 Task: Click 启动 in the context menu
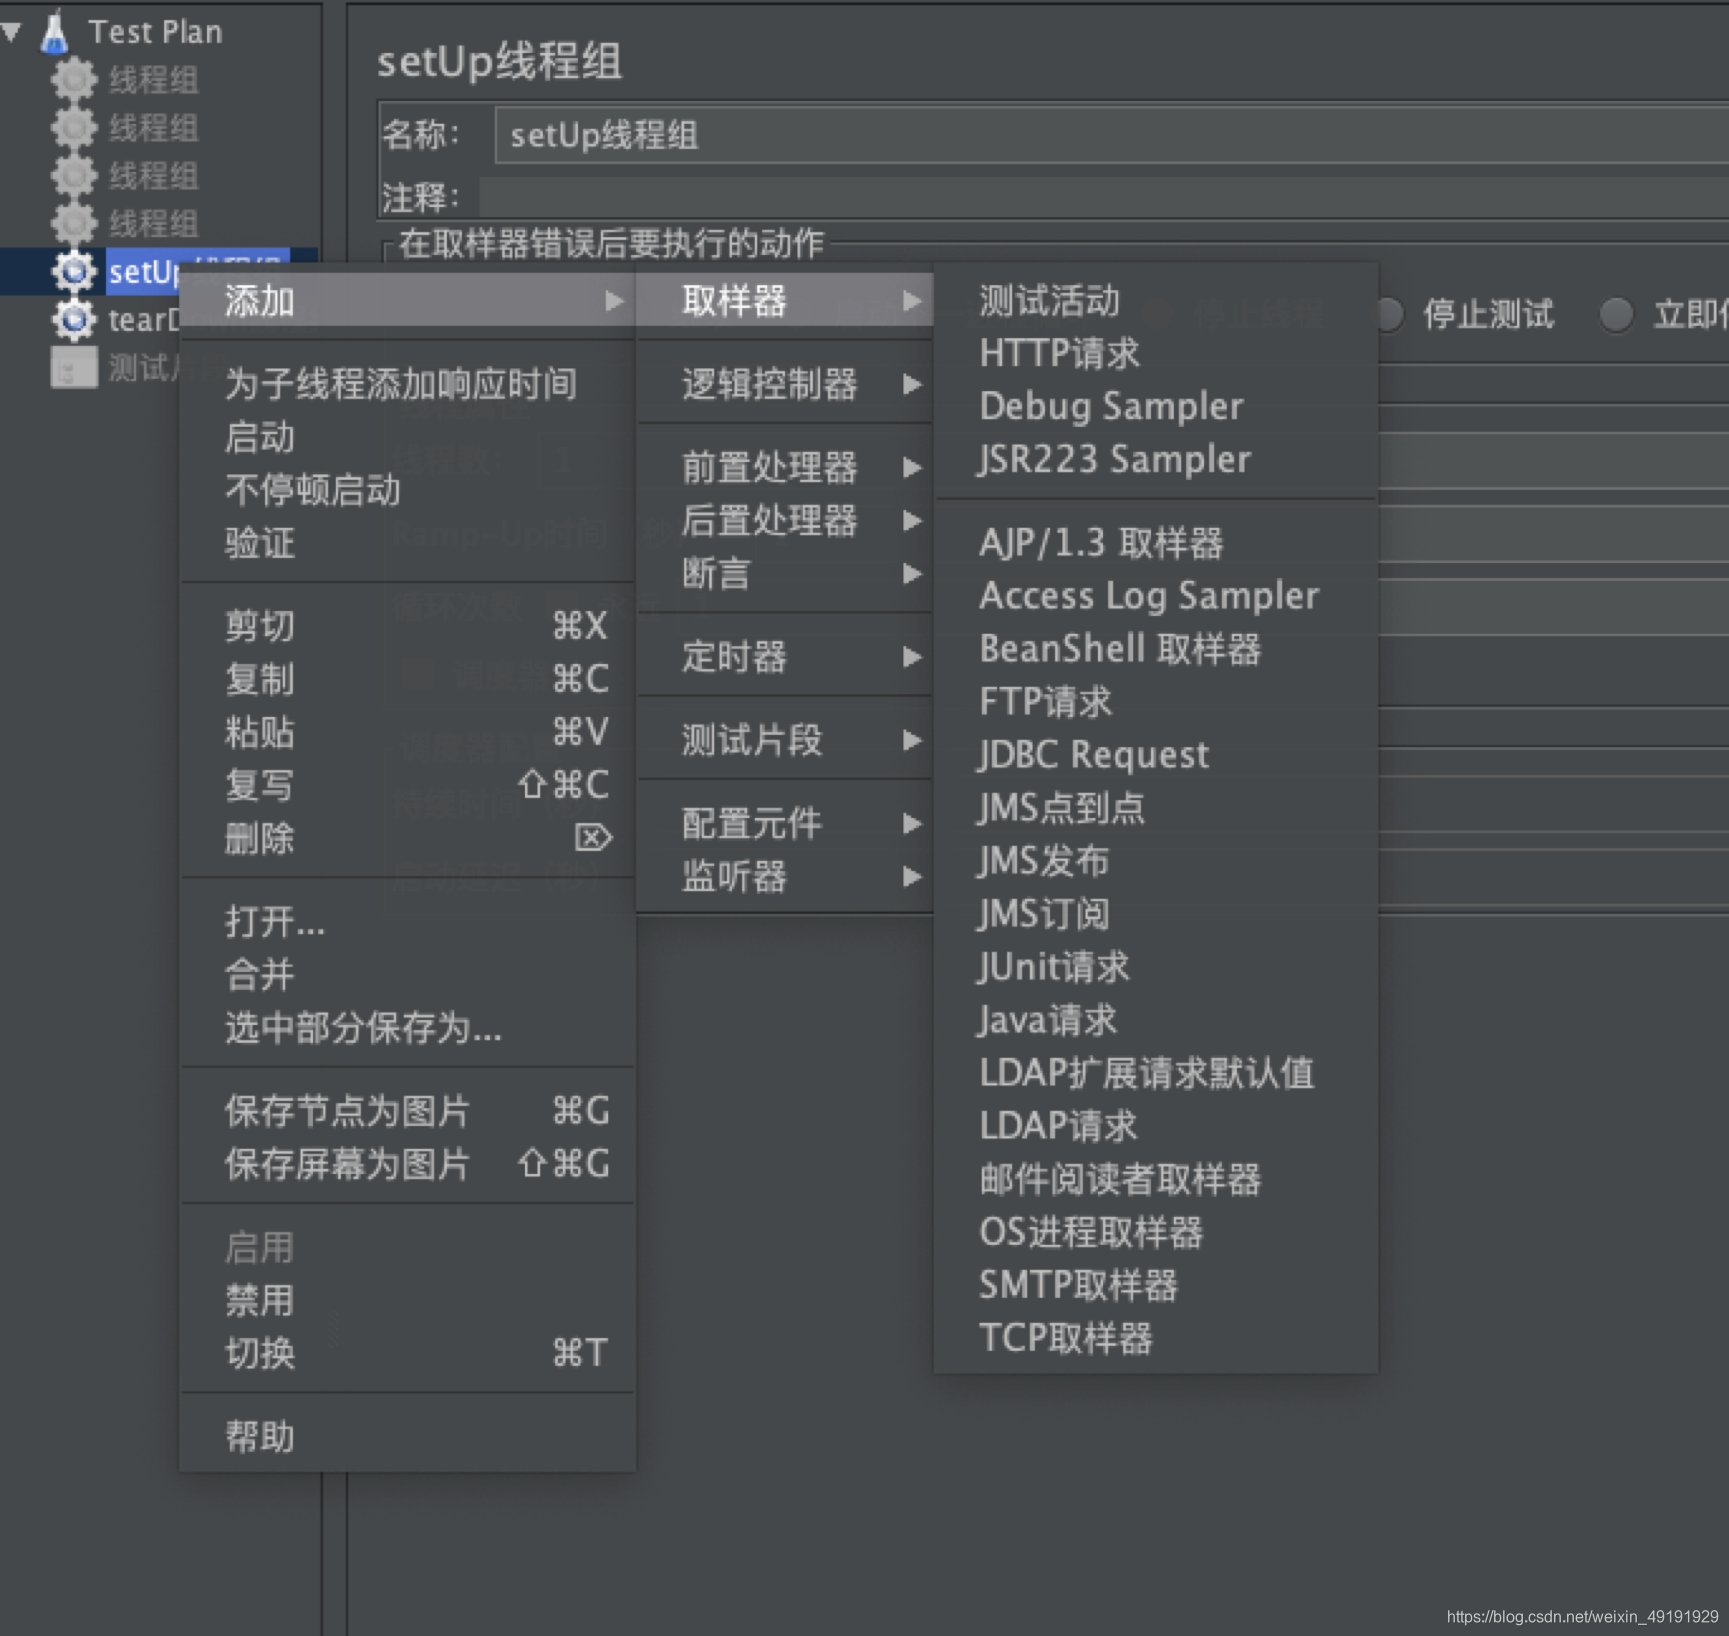[407, 437]
